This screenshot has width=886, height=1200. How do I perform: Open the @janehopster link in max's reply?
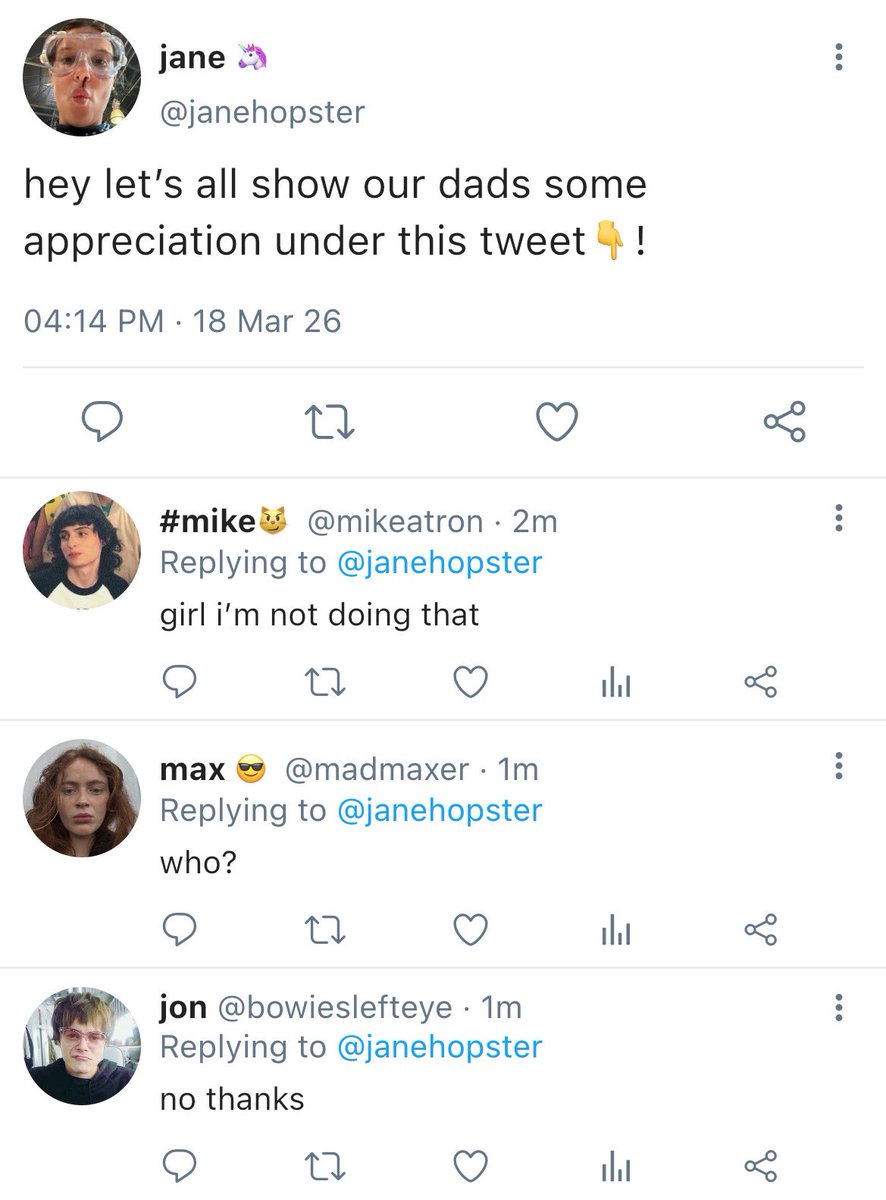[440, 810]
